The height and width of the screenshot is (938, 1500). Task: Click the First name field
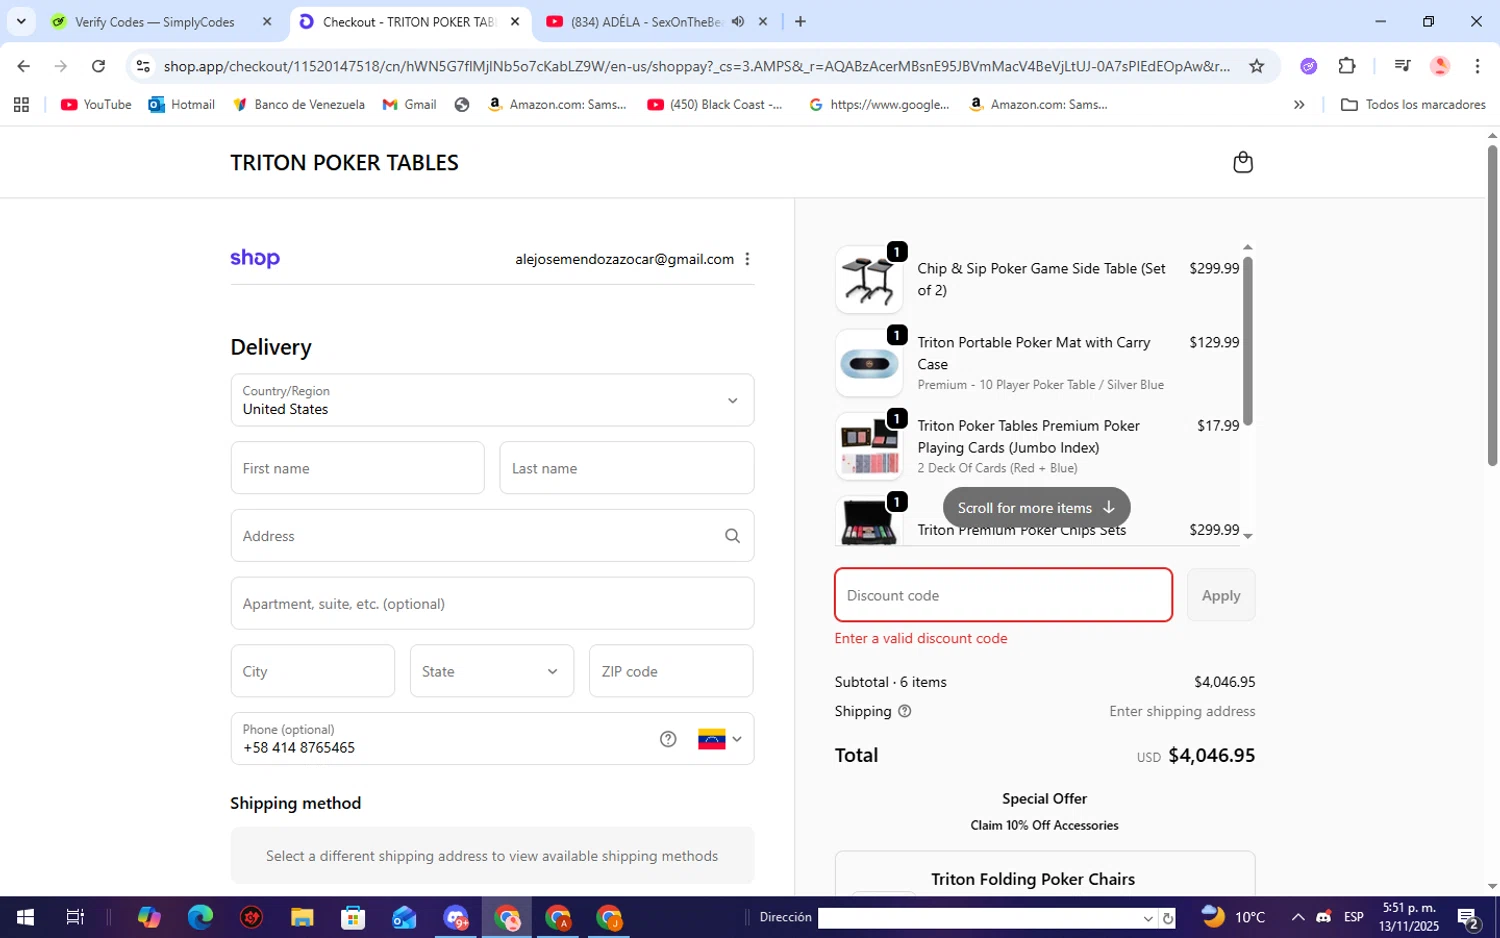(357, 468)
